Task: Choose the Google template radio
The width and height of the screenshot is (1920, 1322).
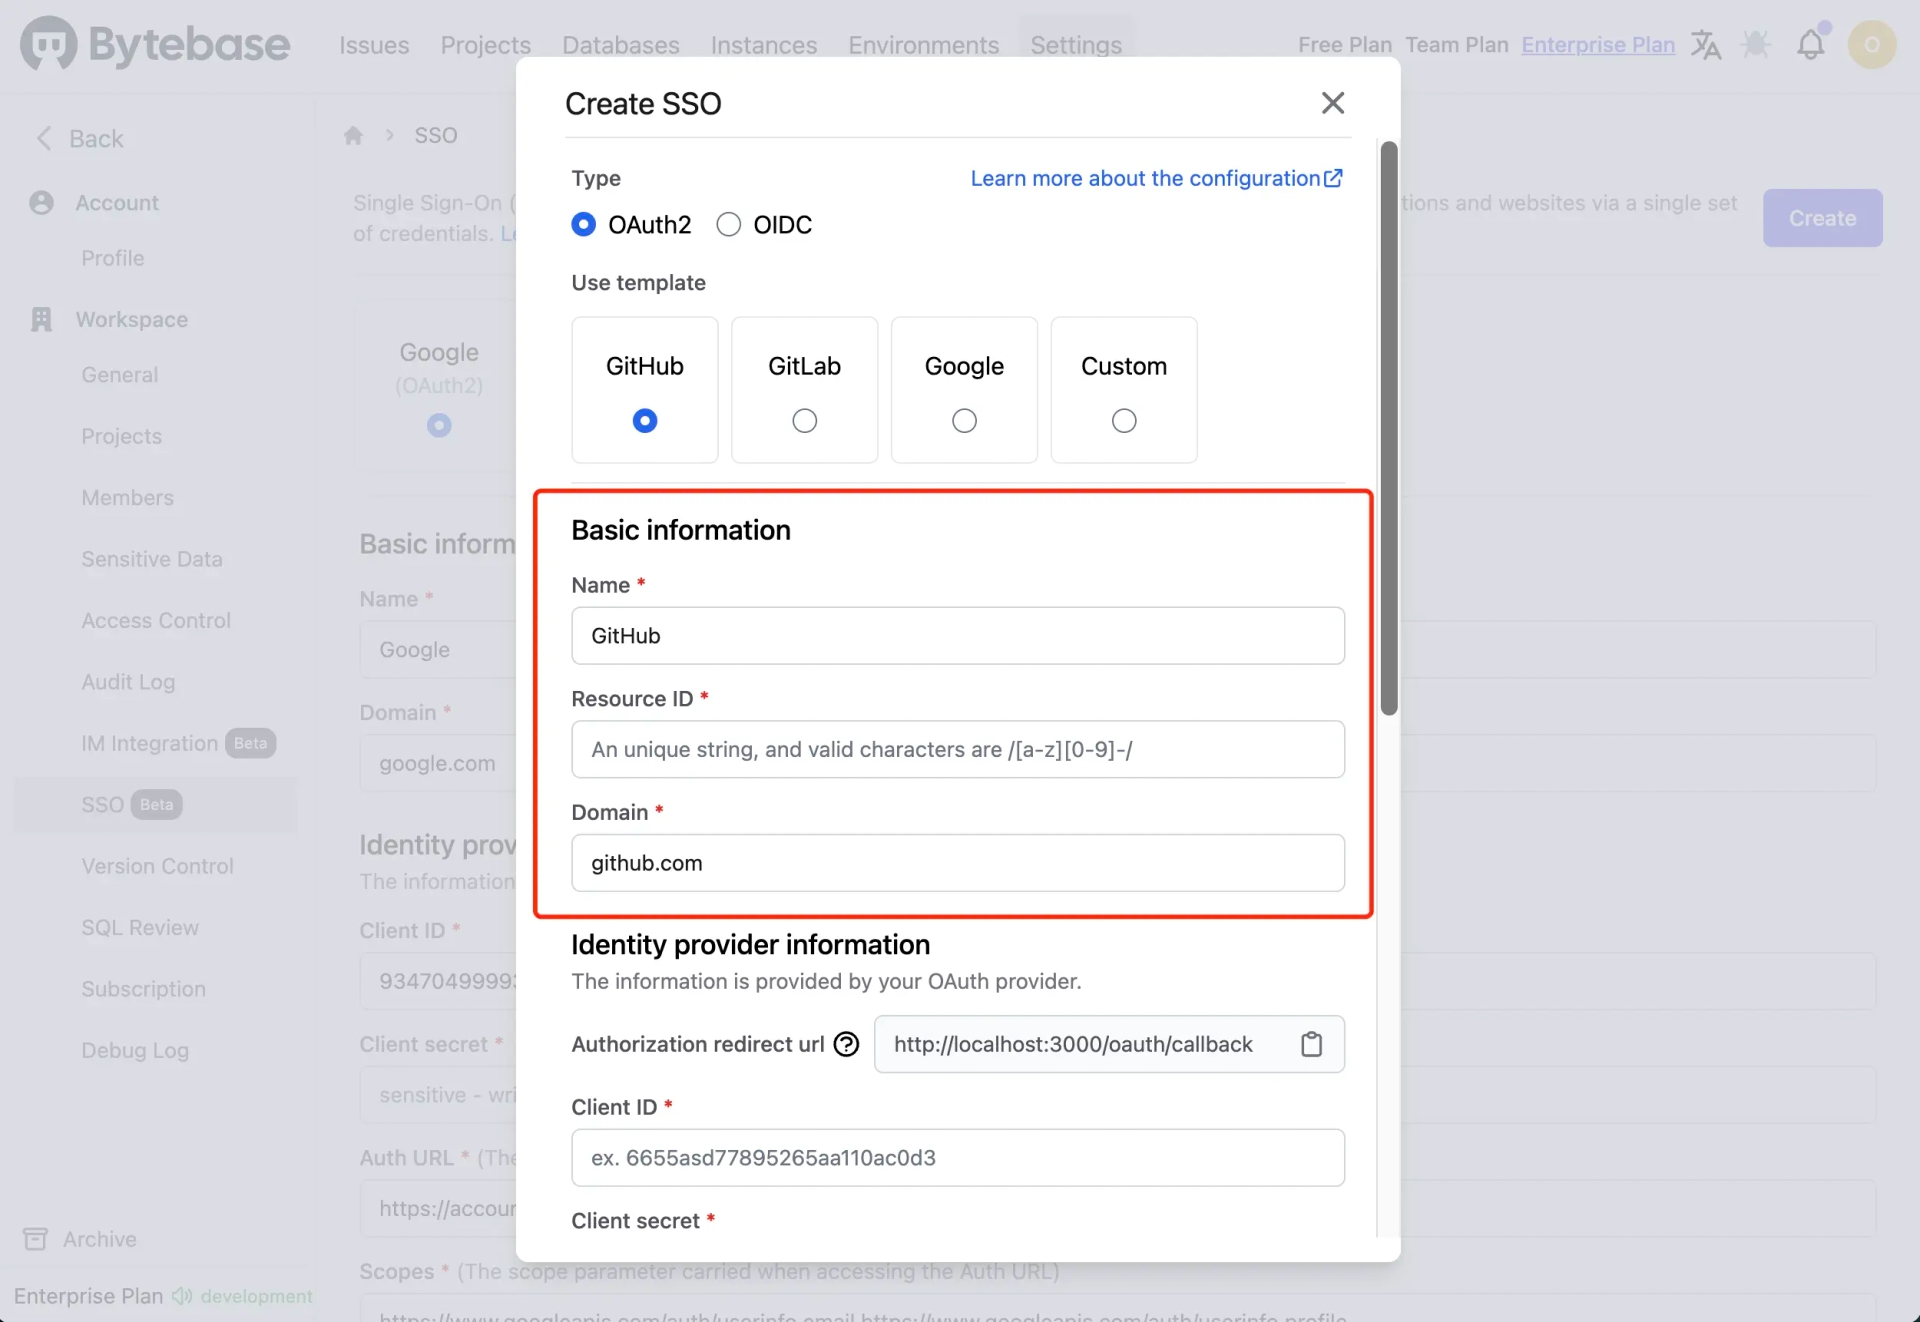Action: (x=964, y=421)
